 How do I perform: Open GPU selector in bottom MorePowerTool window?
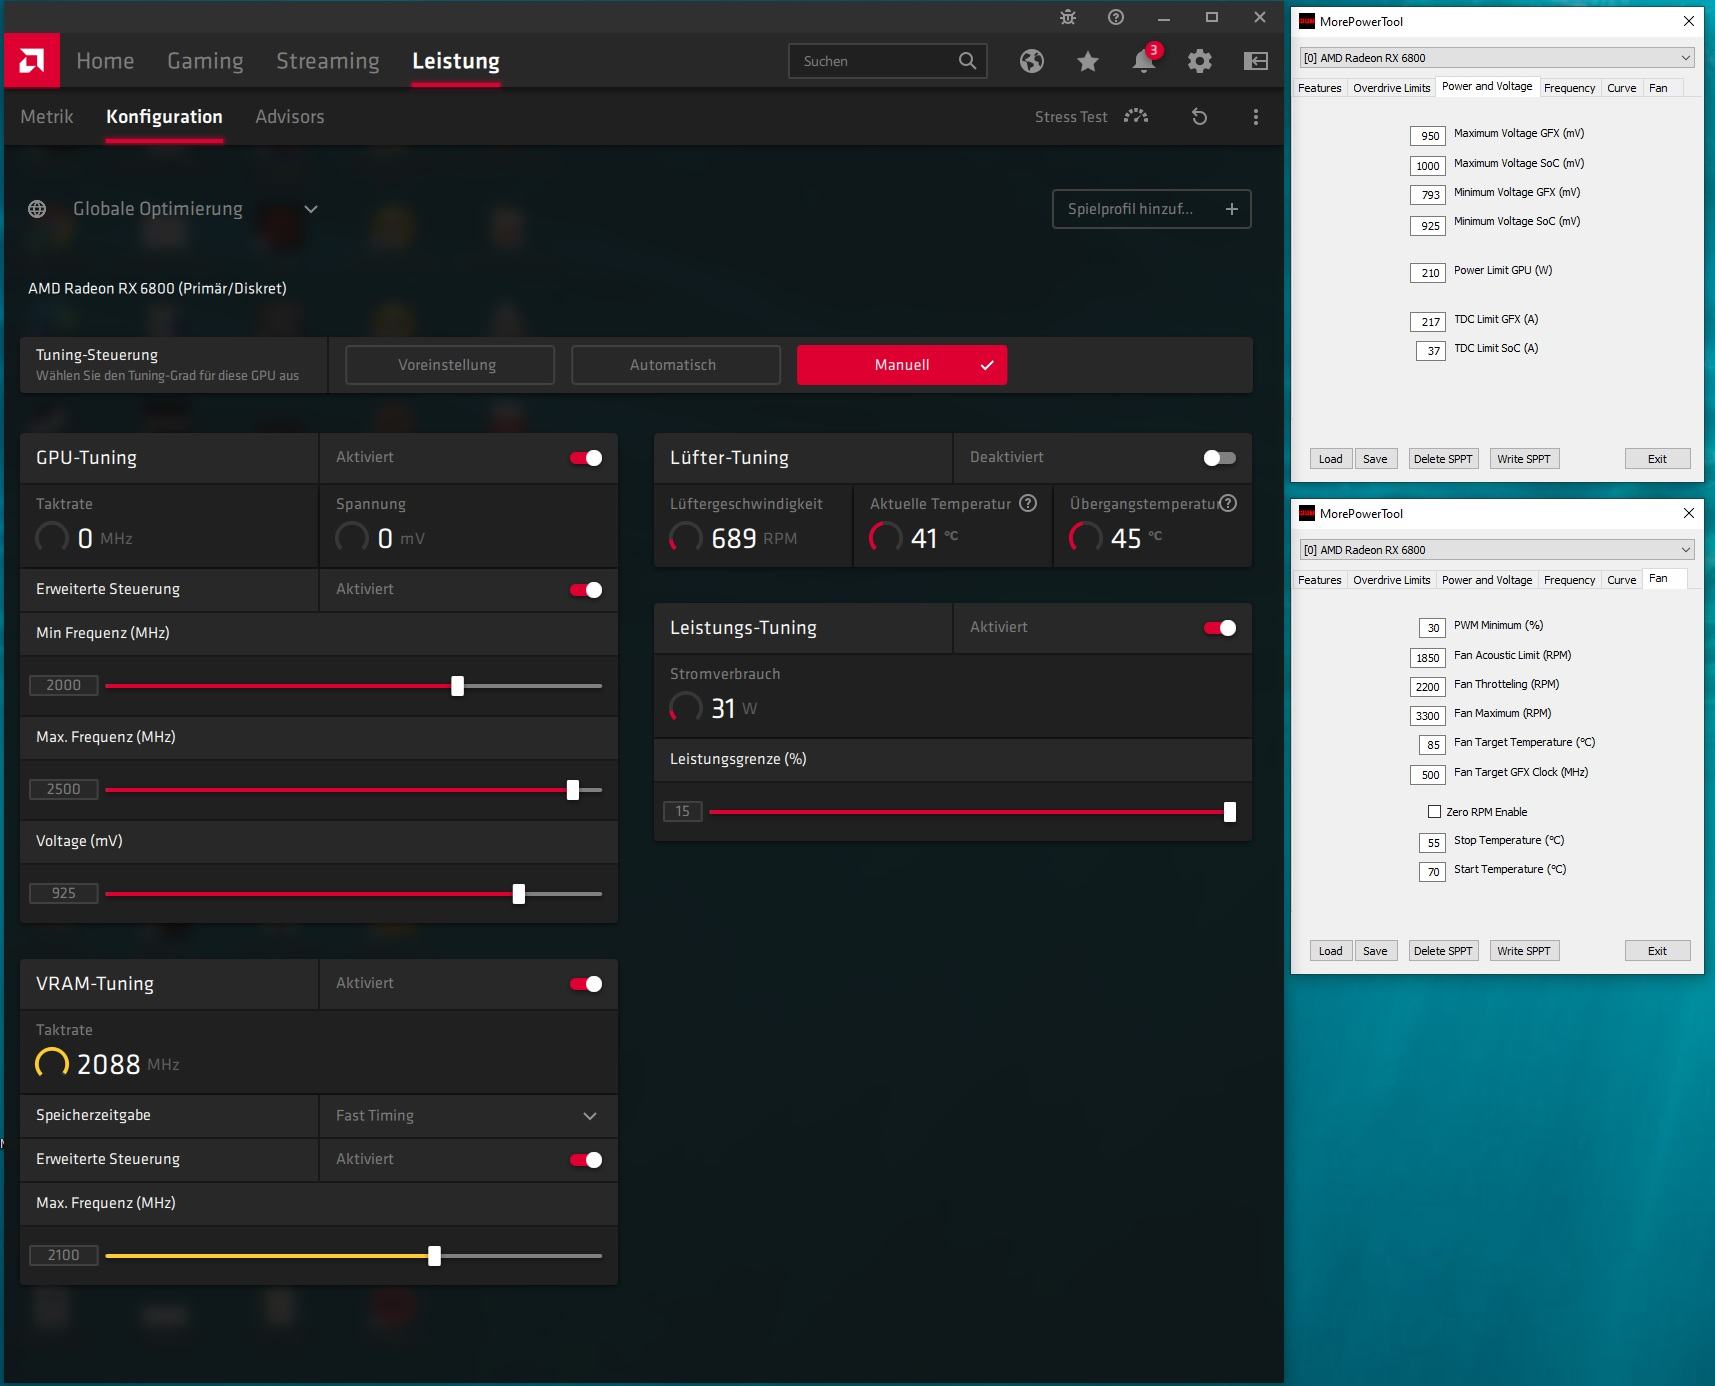coord(1497,550)
